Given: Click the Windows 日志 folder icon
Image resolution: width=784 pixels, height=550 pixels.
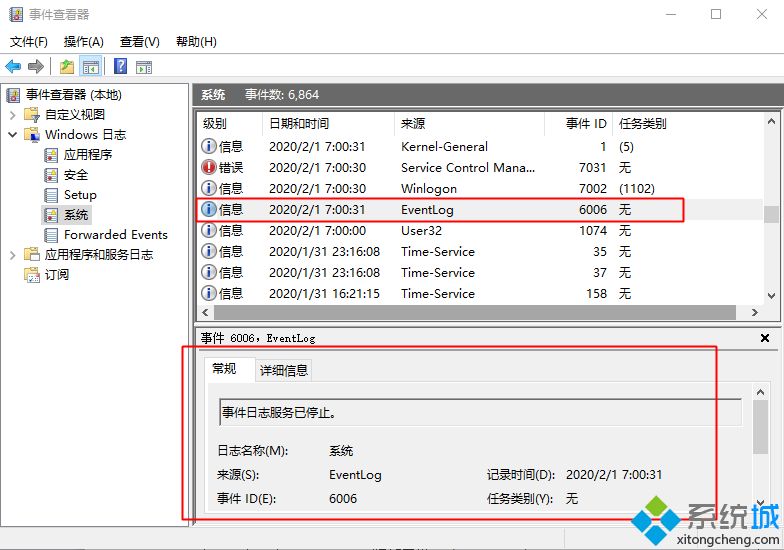Looking at the screenshot, I should [32, 134].
